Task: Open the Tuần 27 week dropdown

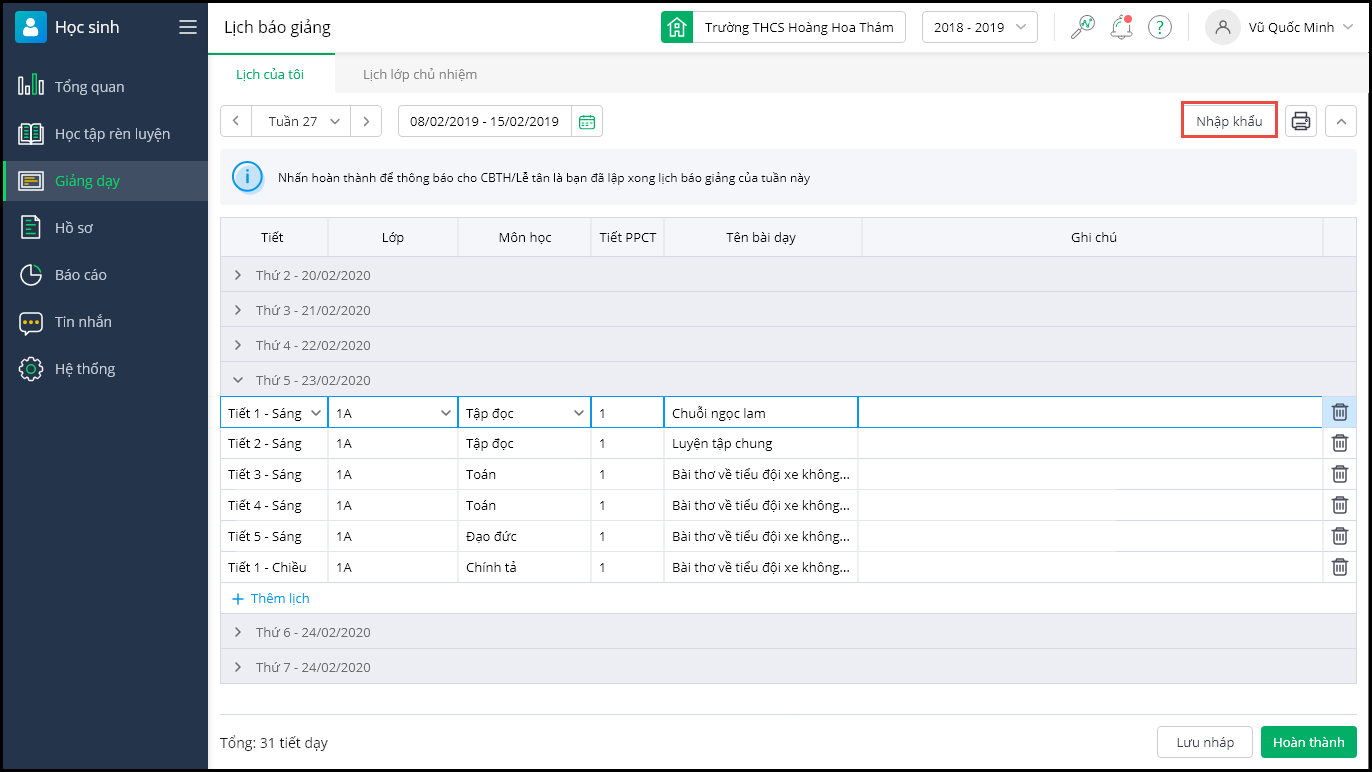Action: click(304, 121)
